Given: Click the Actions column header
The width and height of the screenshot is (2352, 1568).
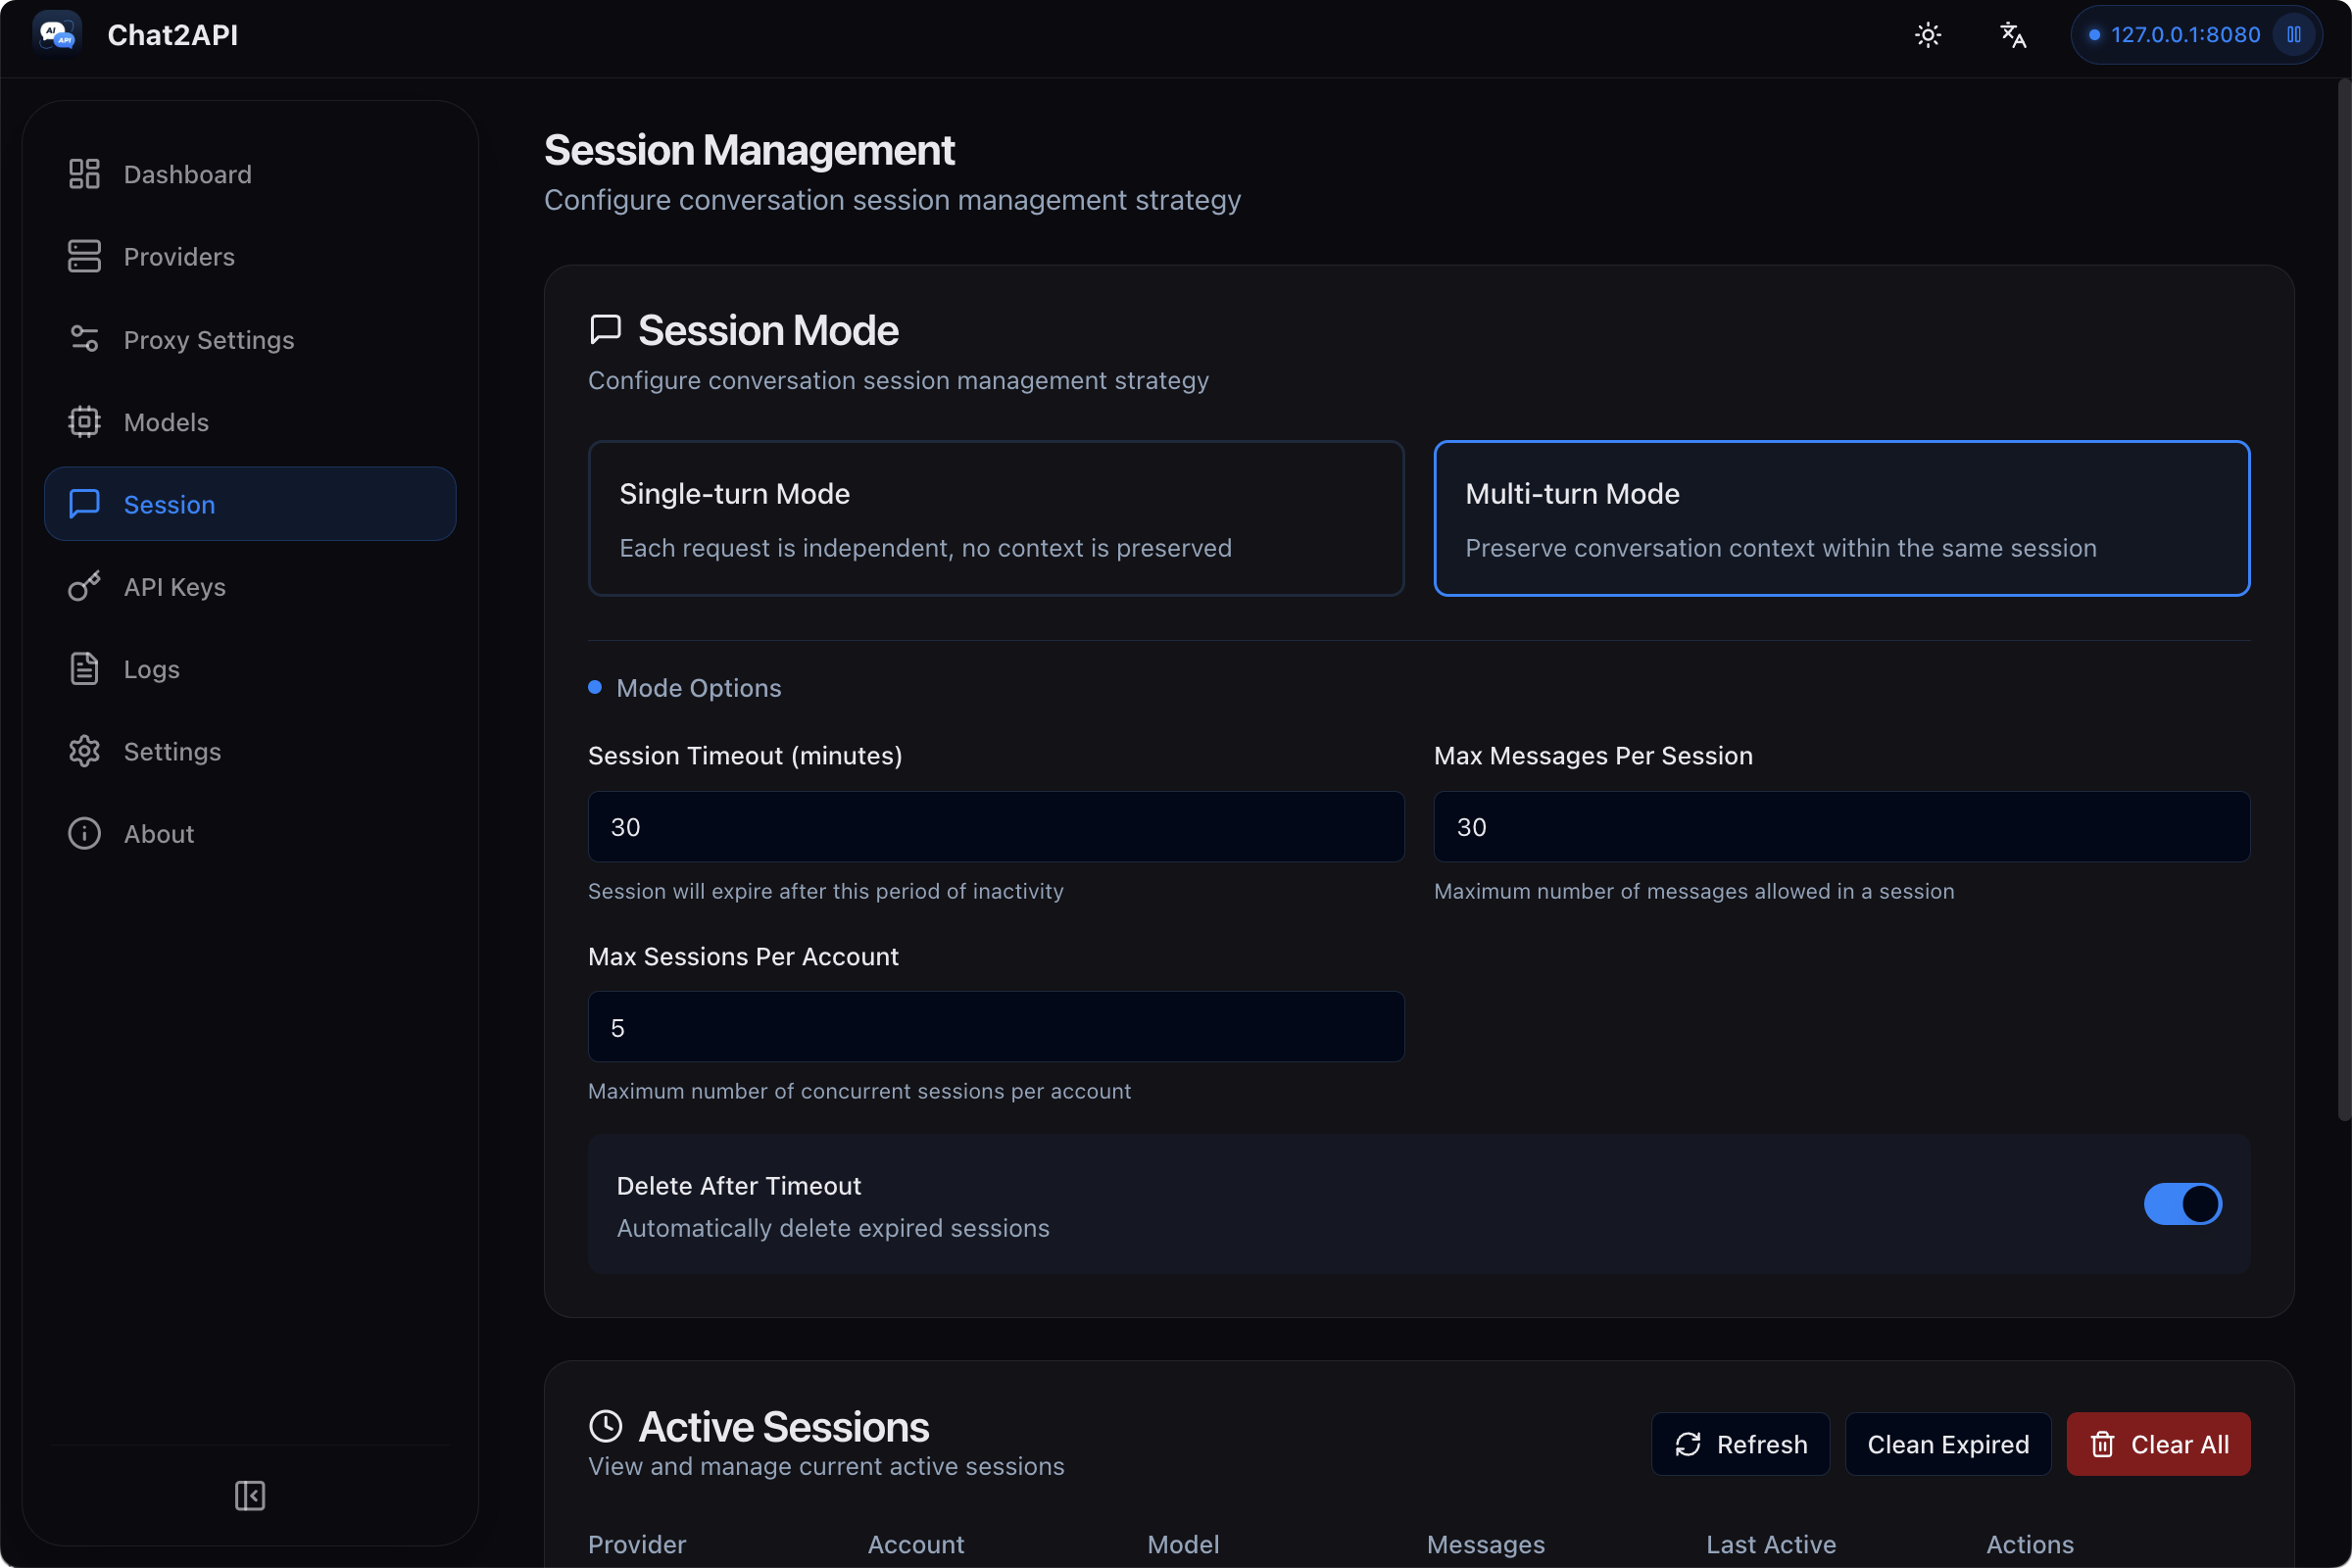Looking at the screenshot, I should pos(2030,1544).
